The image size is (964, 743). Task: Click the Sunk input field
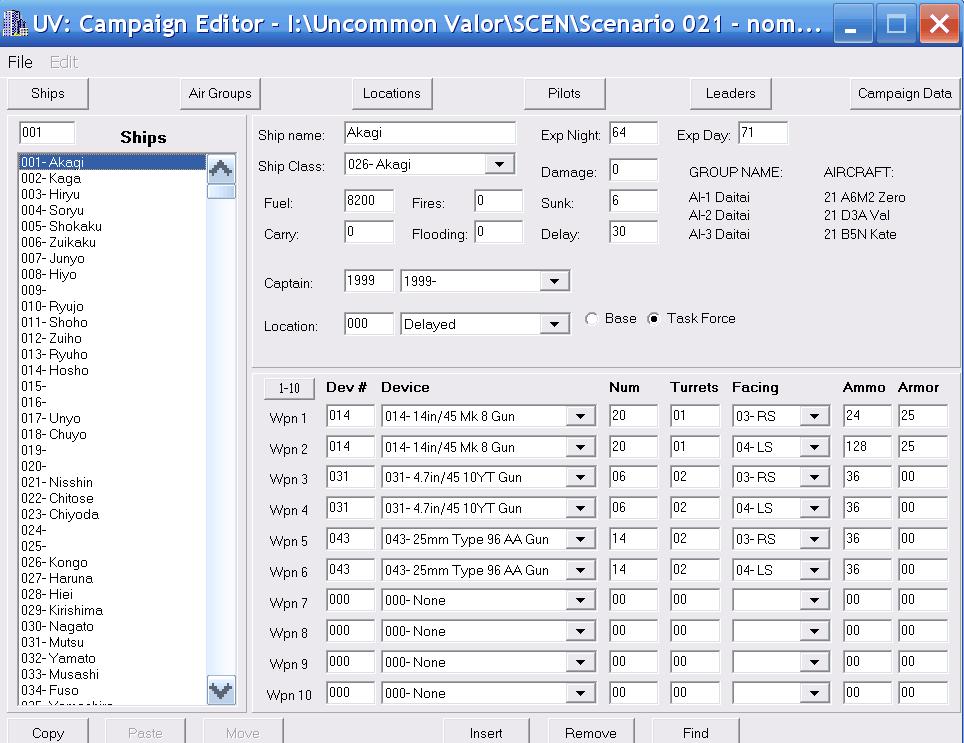click(x=633, y=201)
